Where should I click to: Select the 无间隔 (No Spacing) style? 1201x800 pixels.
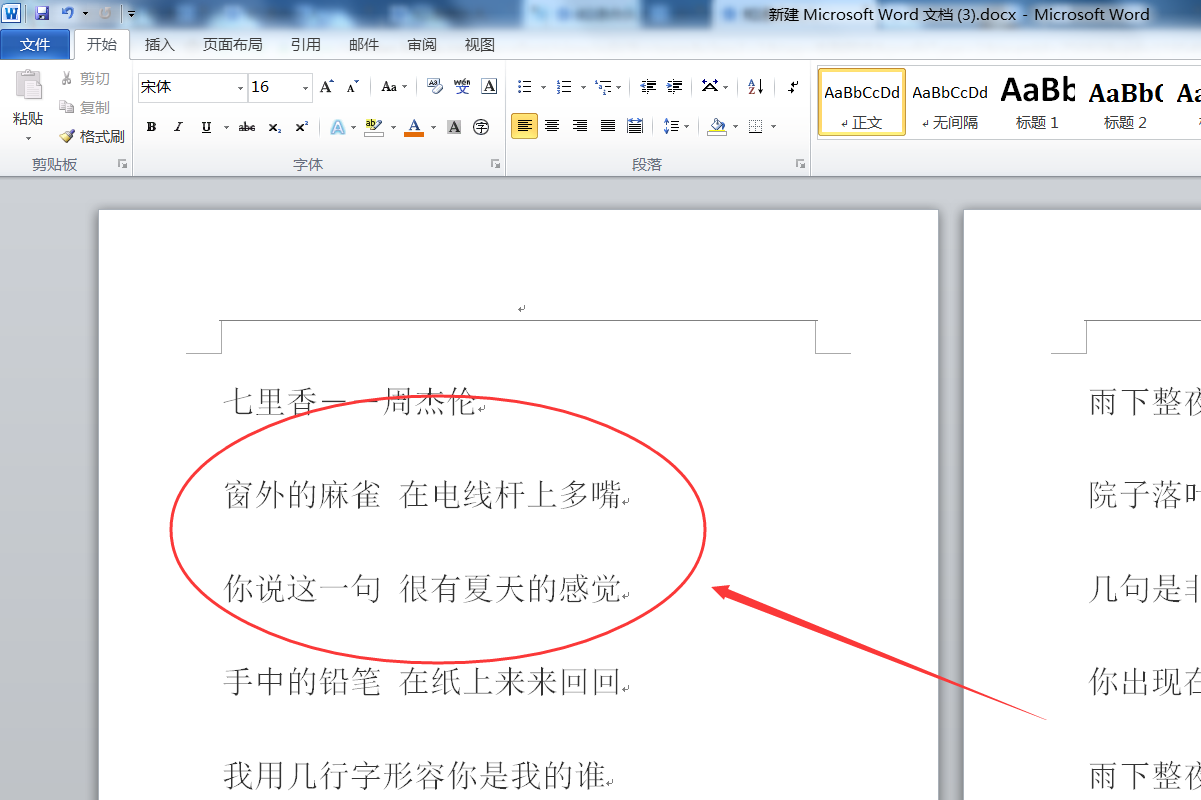[950, 102]
